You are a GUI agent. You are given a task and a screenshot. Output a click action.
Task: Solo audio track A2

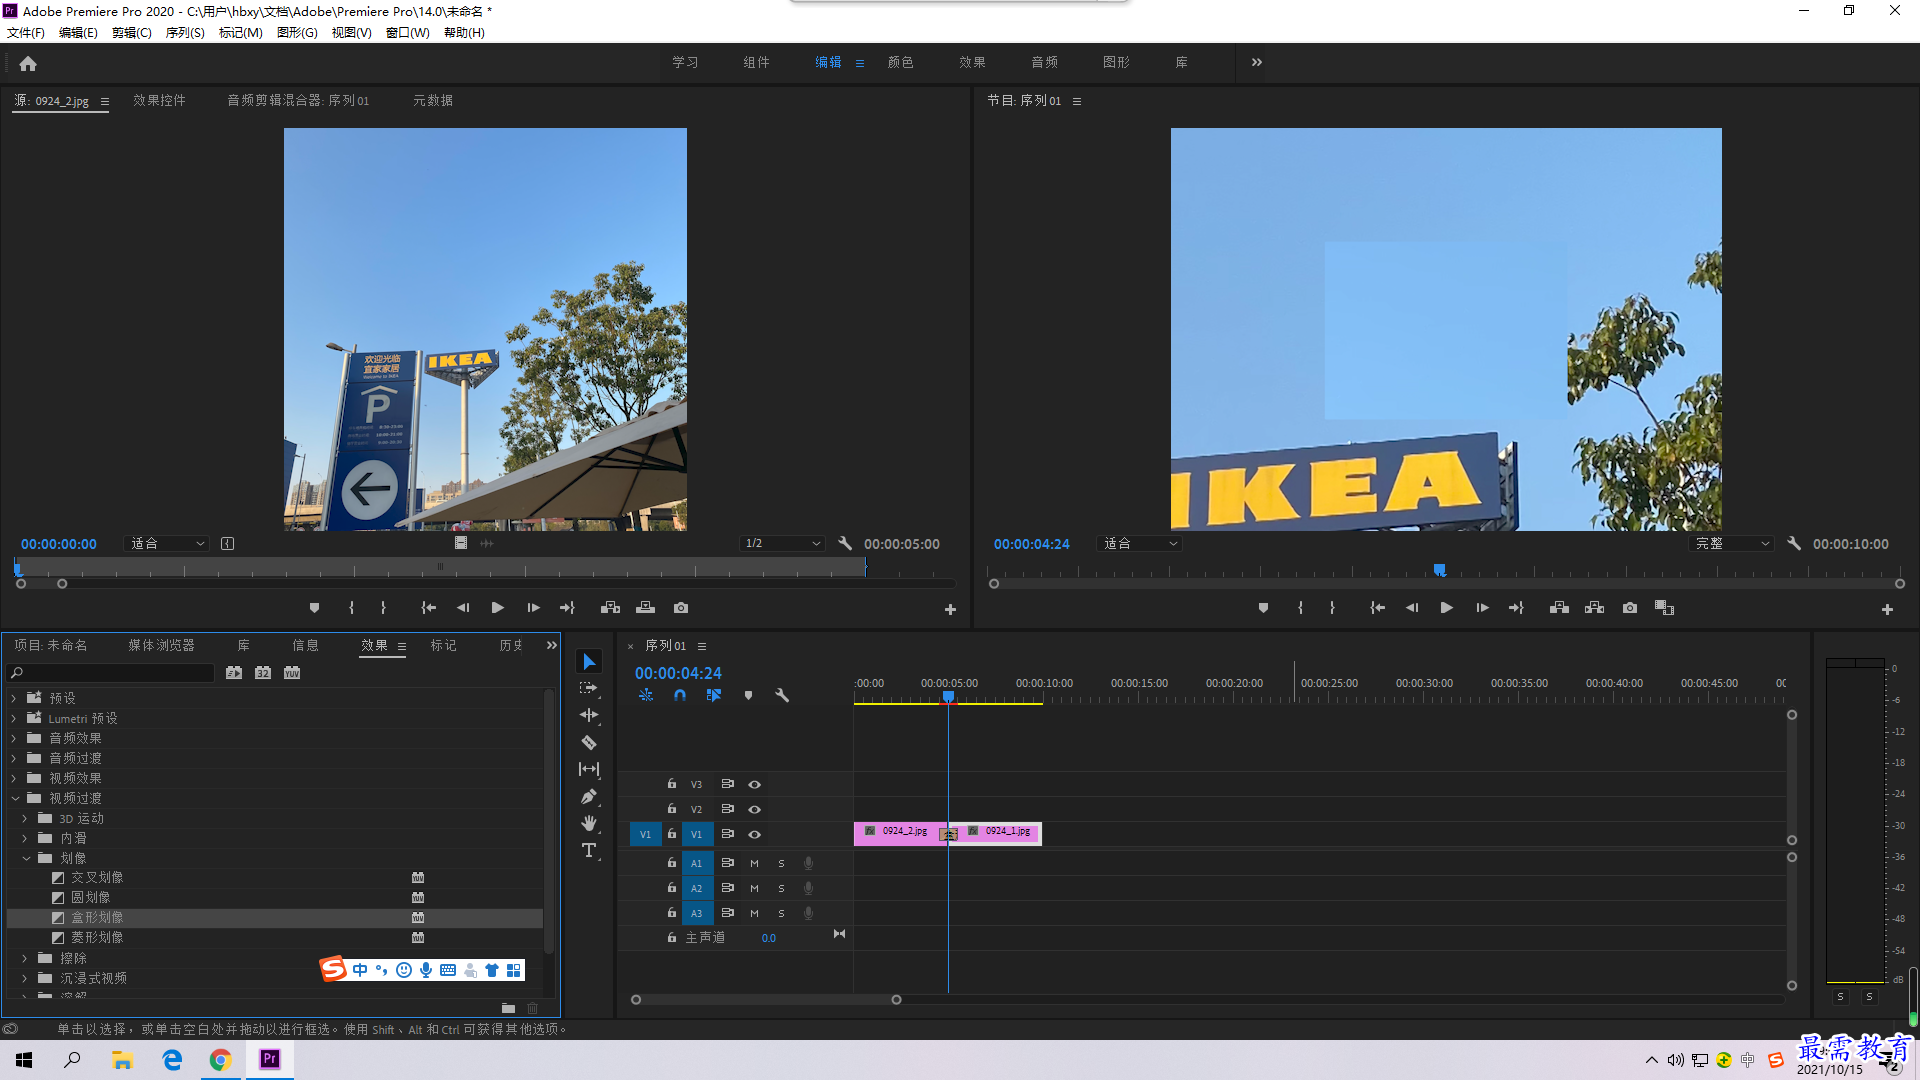[x=781, y=888]
